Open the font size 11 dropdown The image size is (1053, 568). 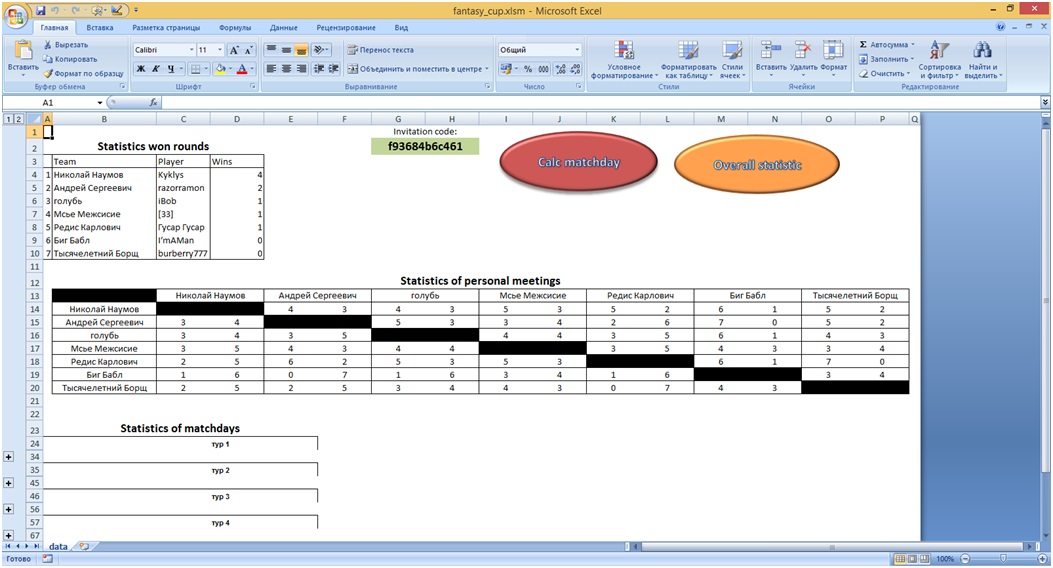220,50
